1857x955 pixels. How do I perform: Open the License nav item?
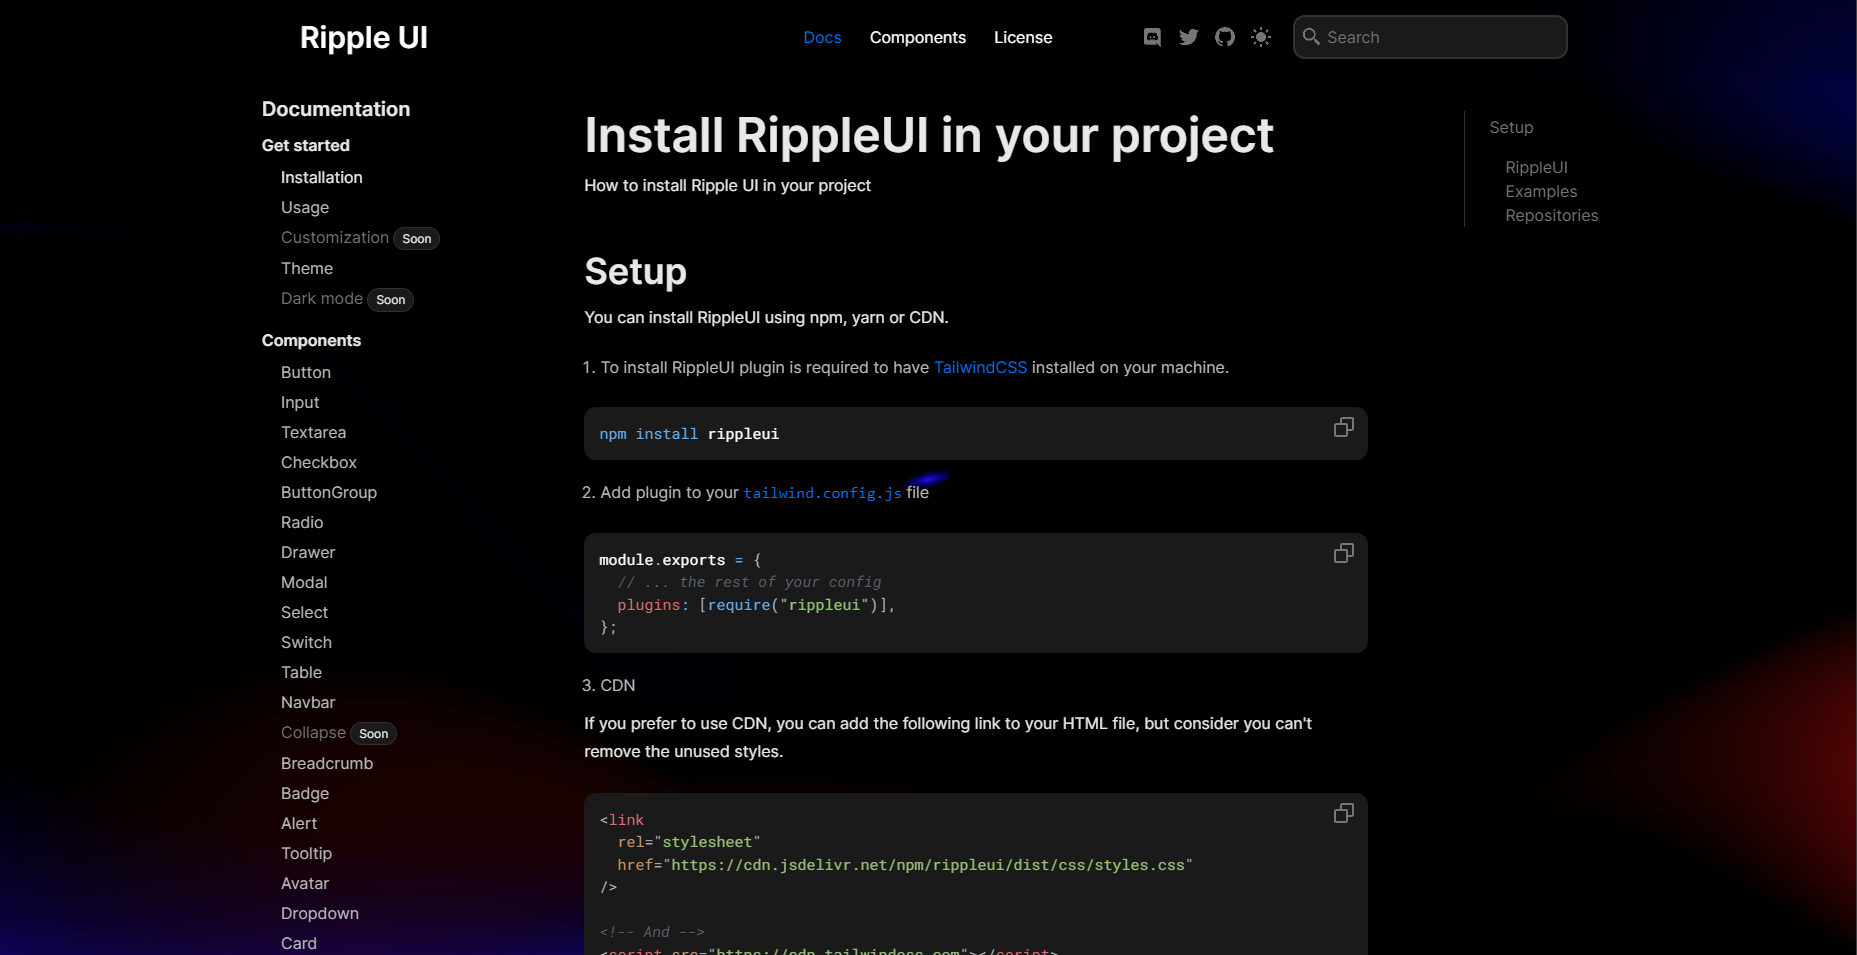click(x=1022, y=37)
